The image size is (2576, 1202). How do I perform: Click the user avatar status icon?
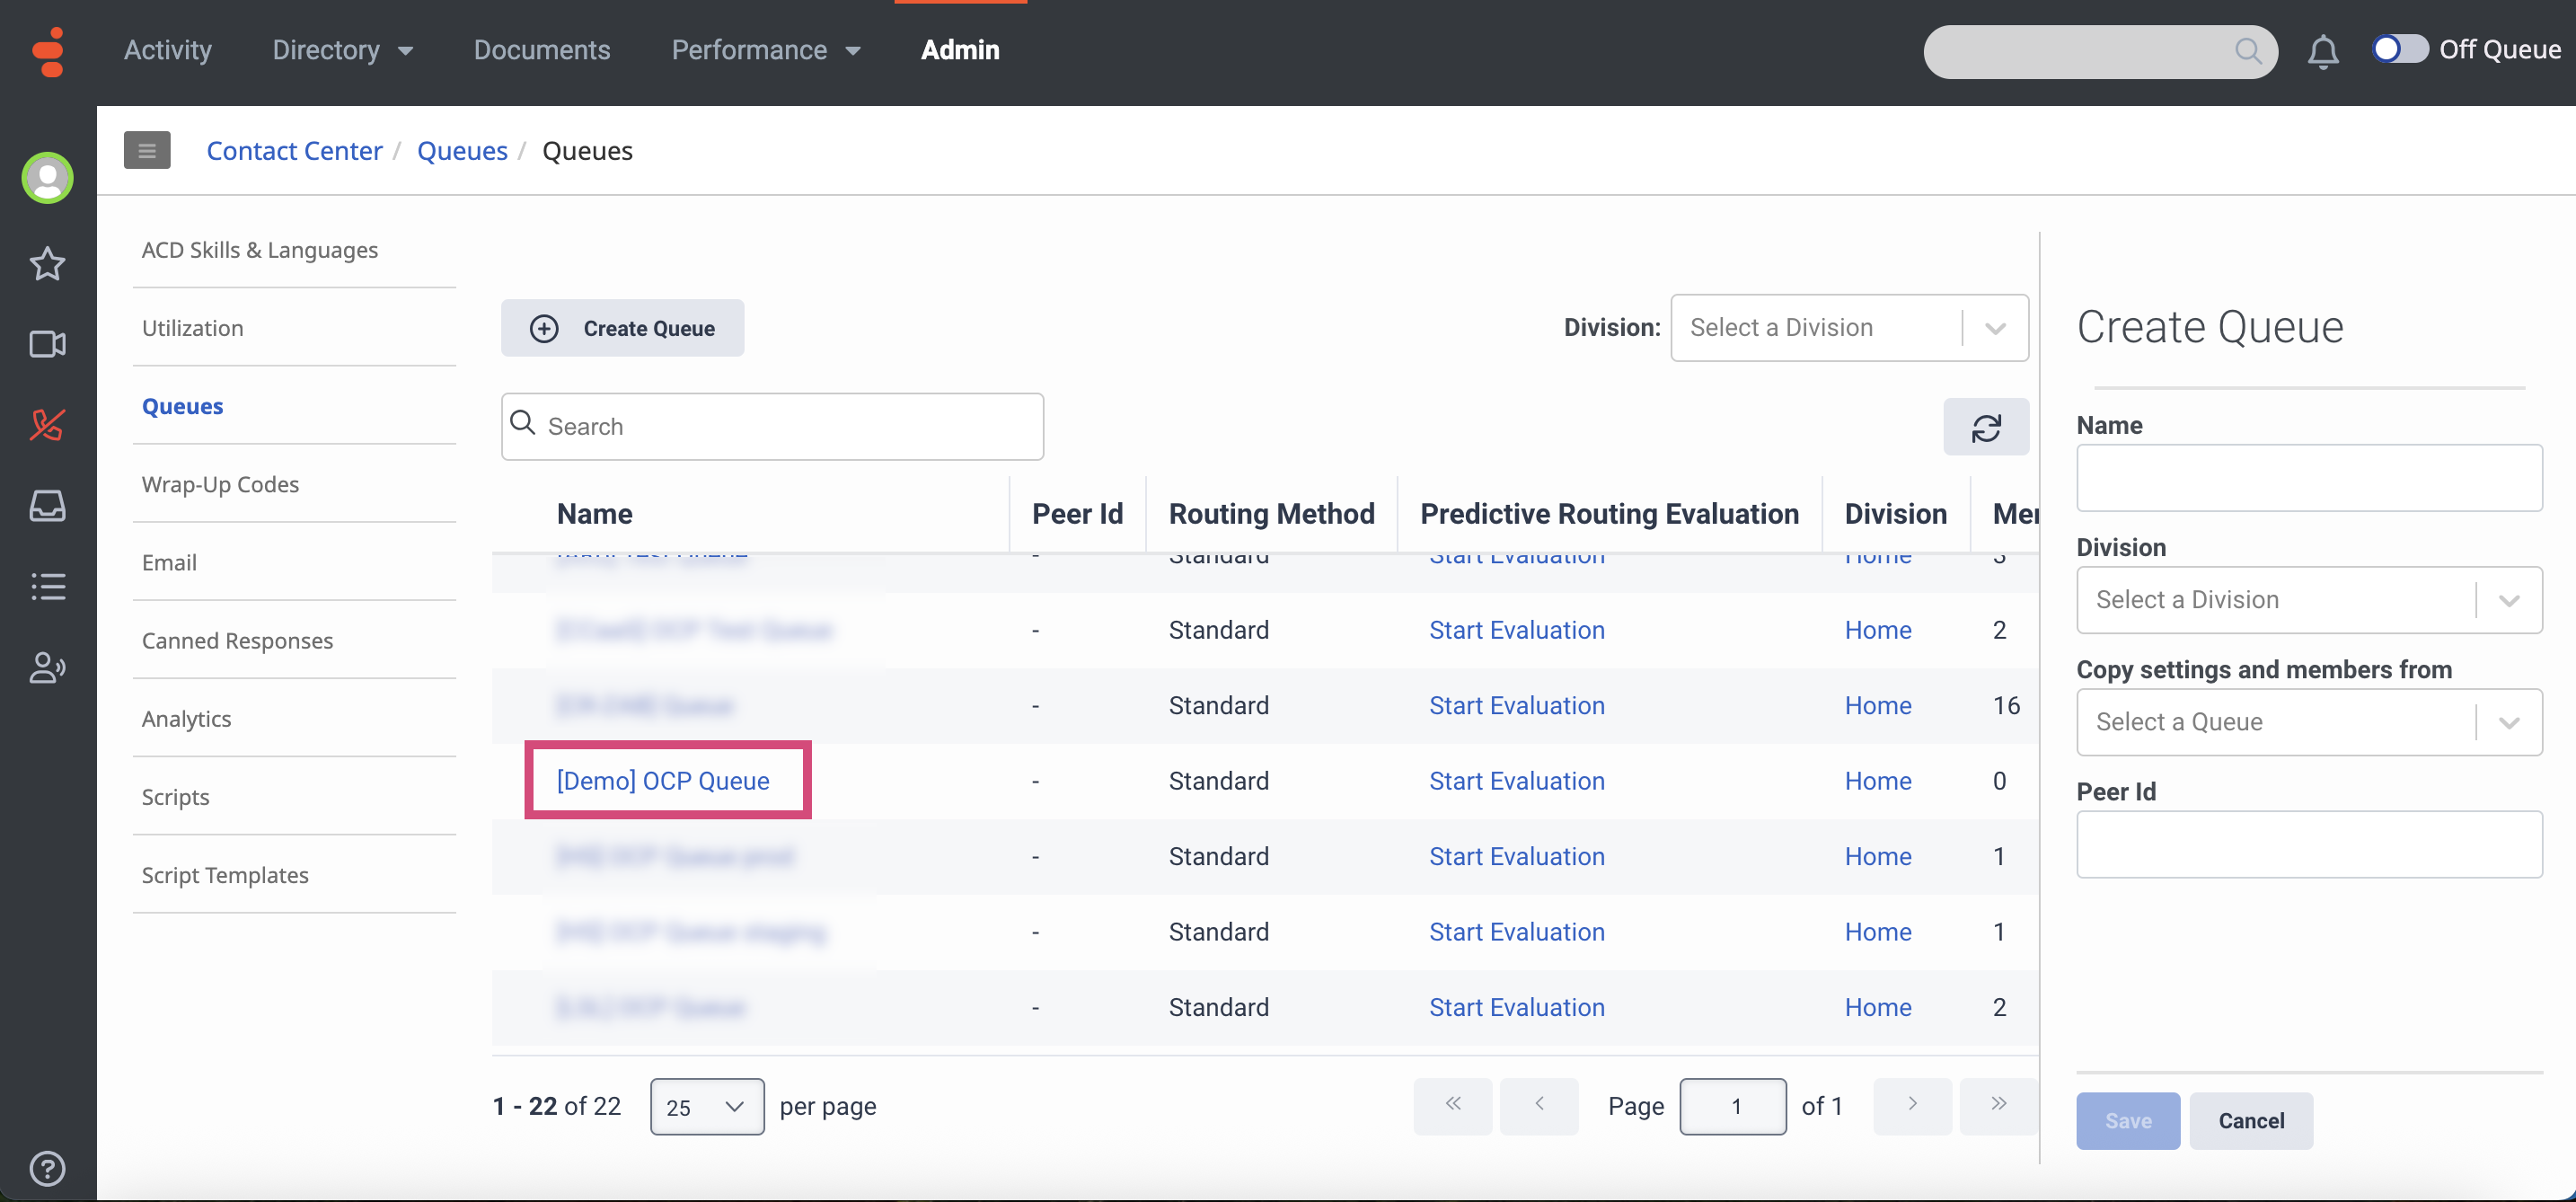pos(47,179)
